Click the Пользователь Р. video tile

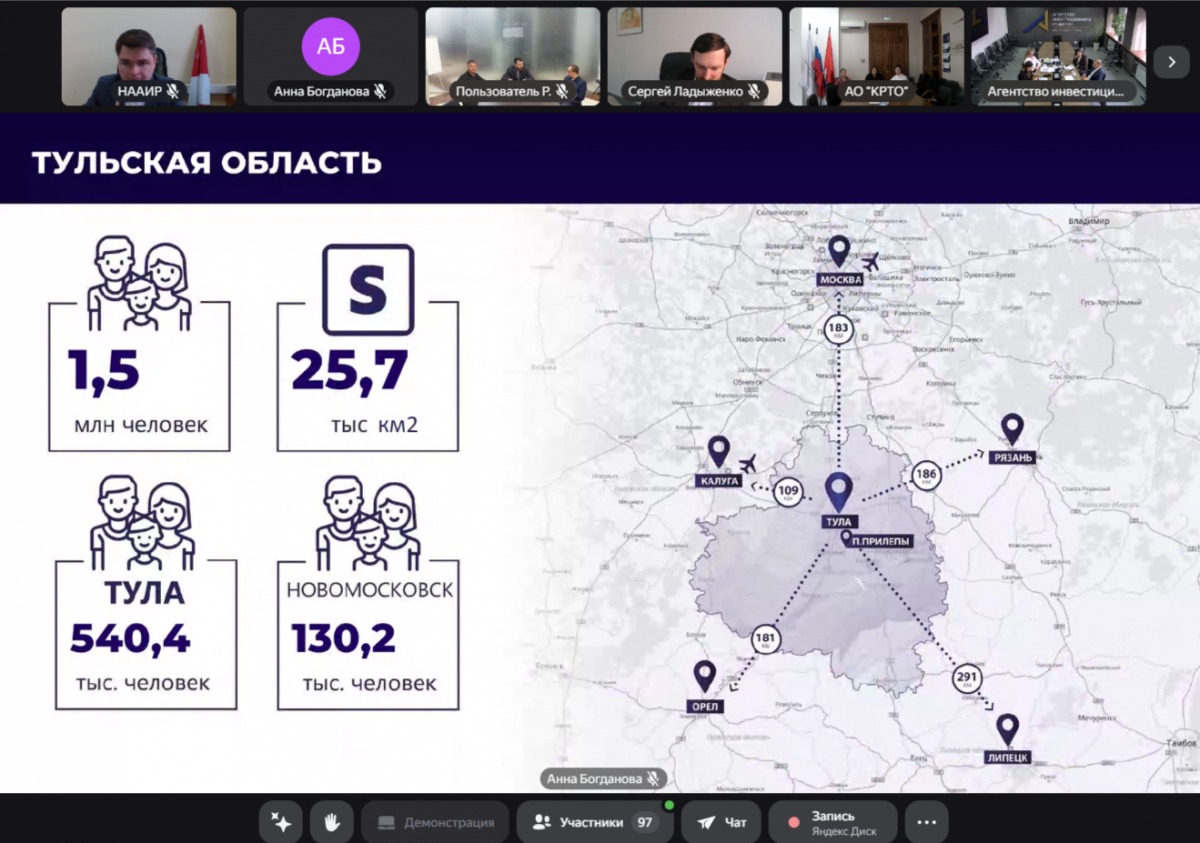[x=513, y=56]
